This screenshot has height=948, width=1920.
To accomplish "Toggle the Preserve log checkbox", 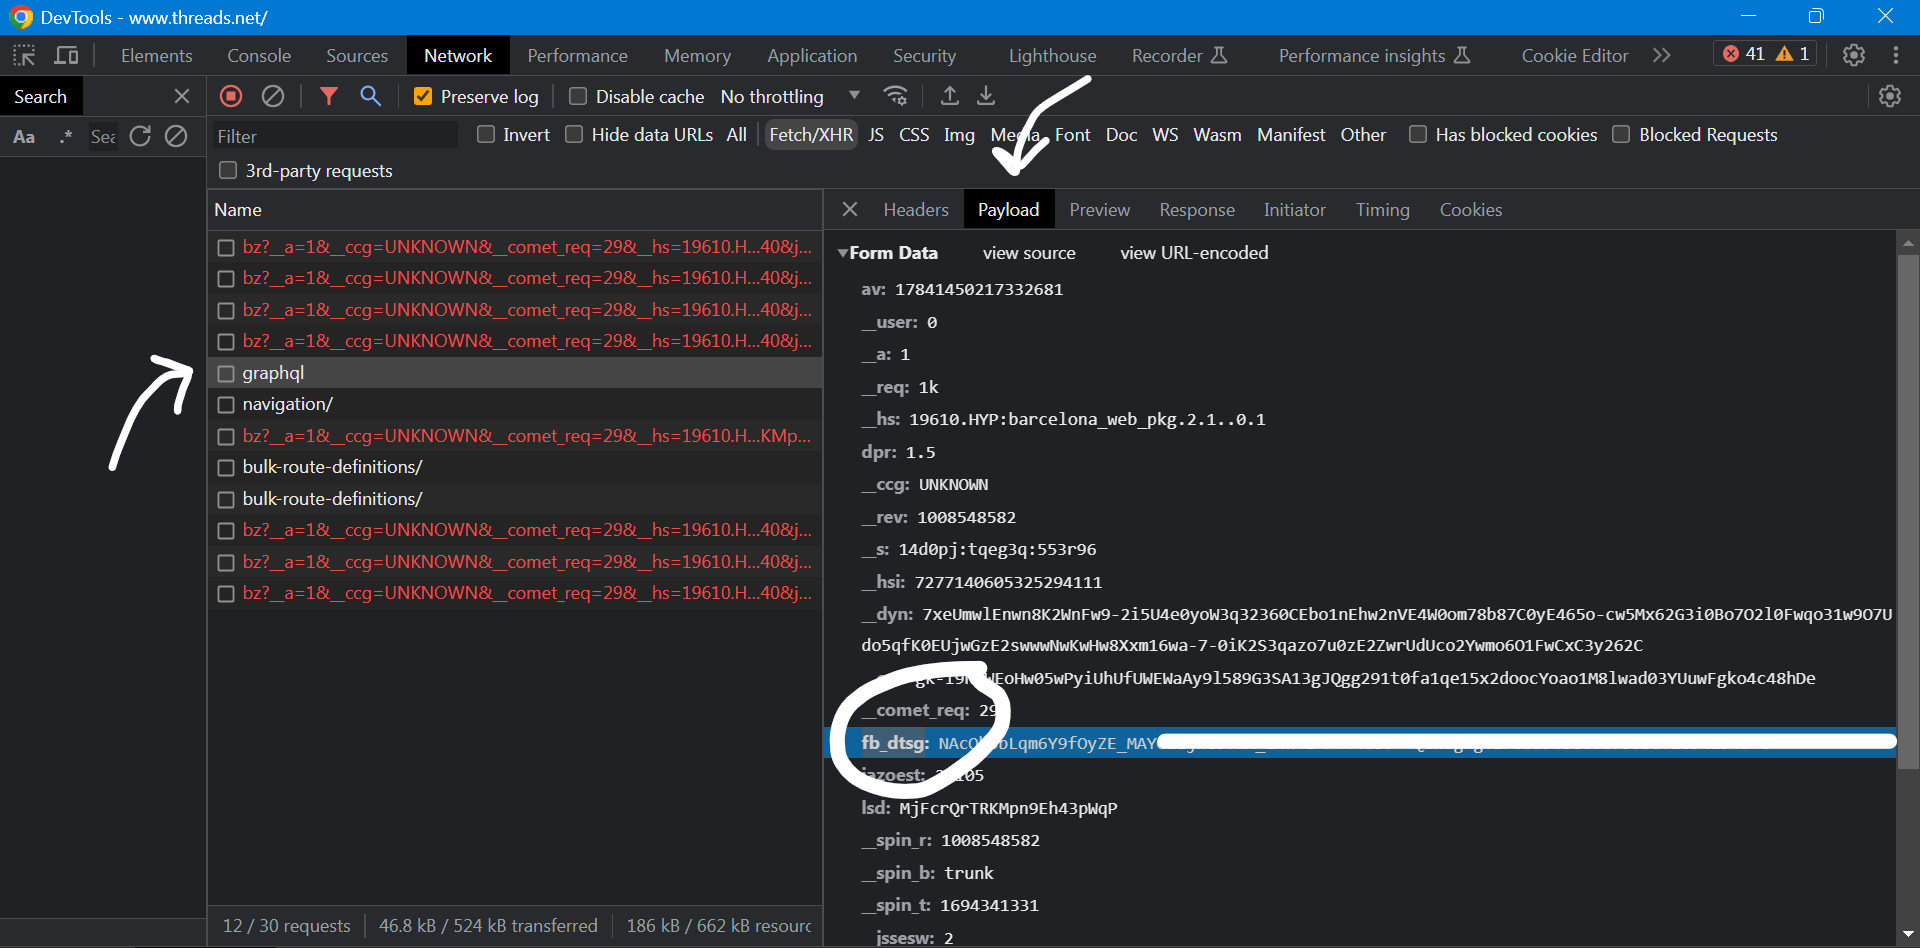I will pyautogui.click(x=423, y=96).
